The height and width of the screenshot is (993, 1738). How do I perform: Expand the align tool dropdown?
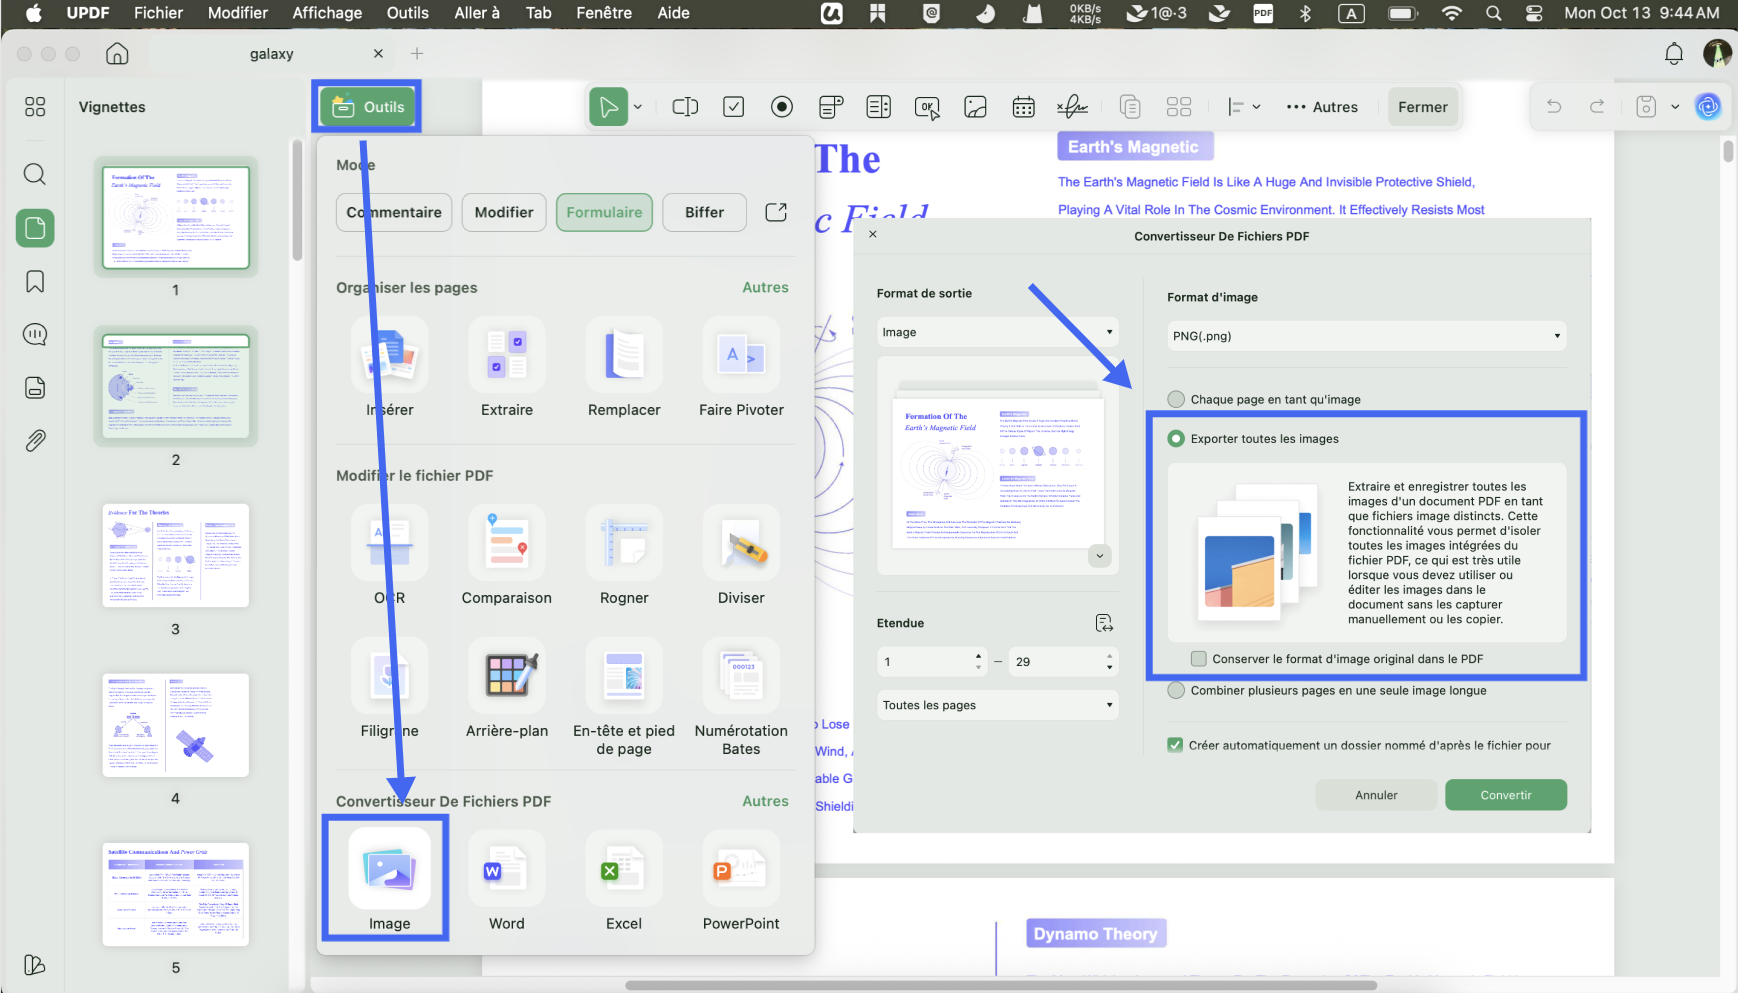(x=1256, y=107)
